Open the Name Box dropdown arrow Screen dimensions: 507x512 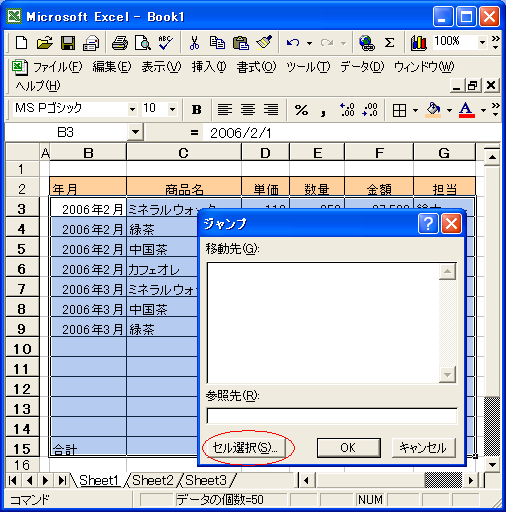coord(135,132)
